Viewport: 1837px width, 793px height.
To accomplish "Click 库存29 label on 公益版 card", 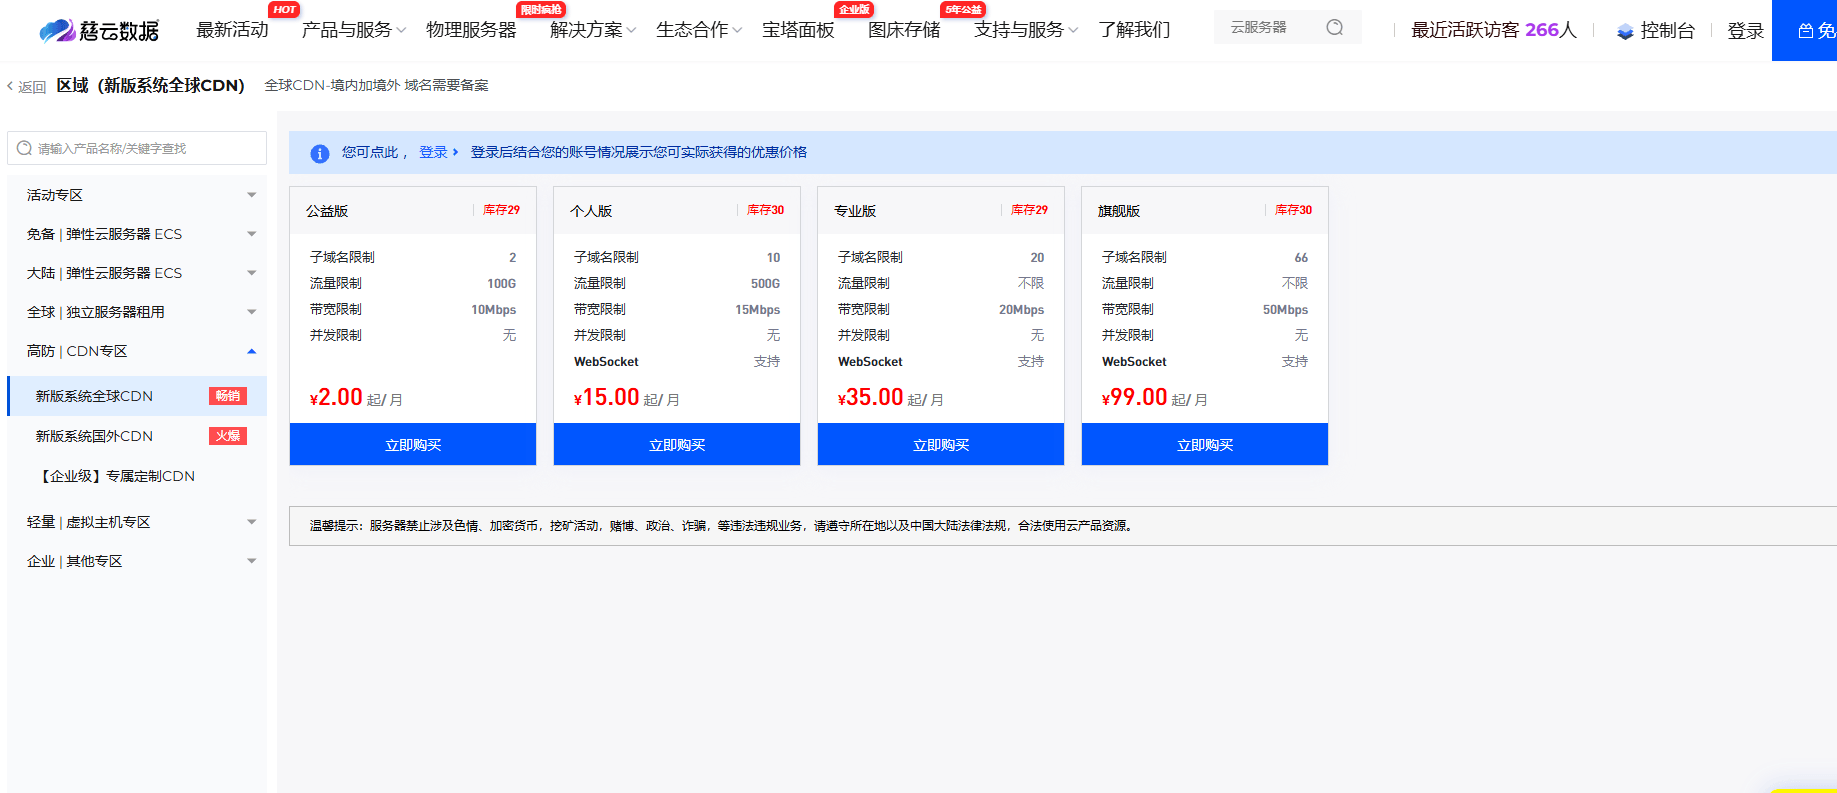I will 501,210.
